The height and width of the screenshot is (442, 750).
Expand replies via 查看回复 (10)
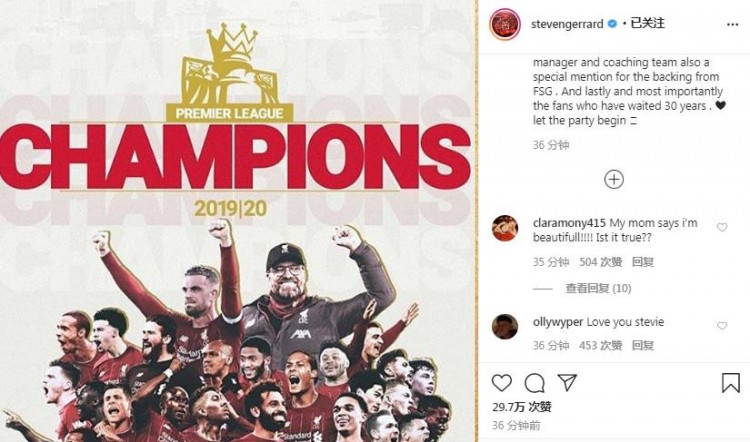coord(598,288)
